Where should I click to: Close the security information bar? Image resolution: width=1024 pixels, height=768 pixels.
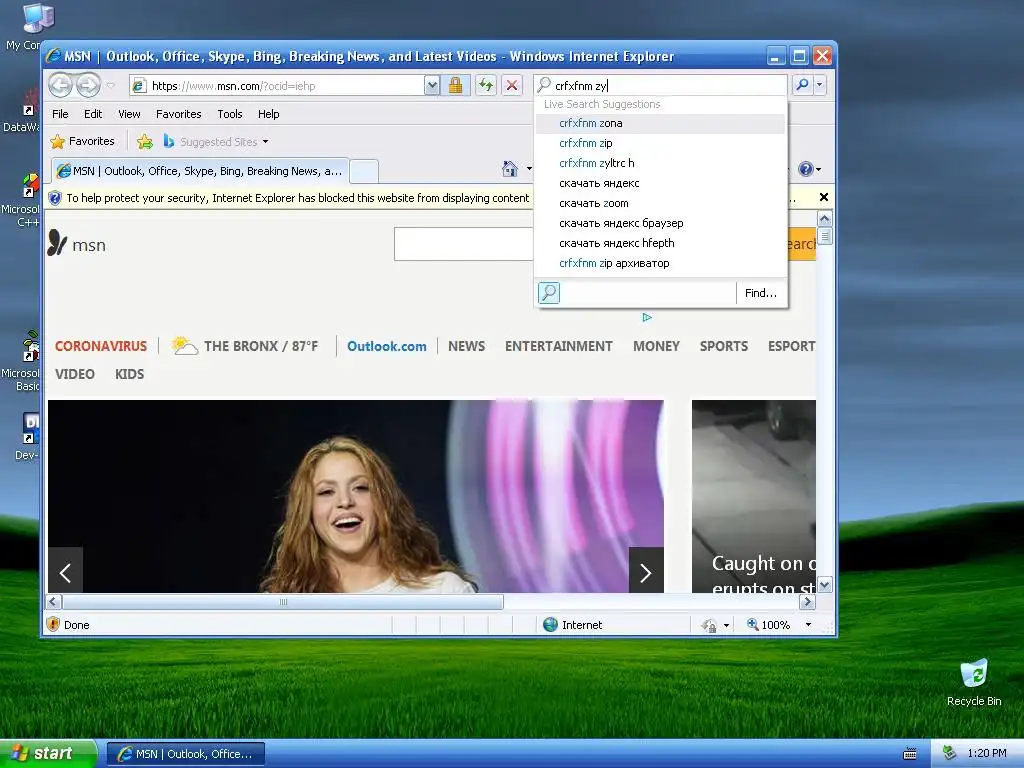[824, 197]
